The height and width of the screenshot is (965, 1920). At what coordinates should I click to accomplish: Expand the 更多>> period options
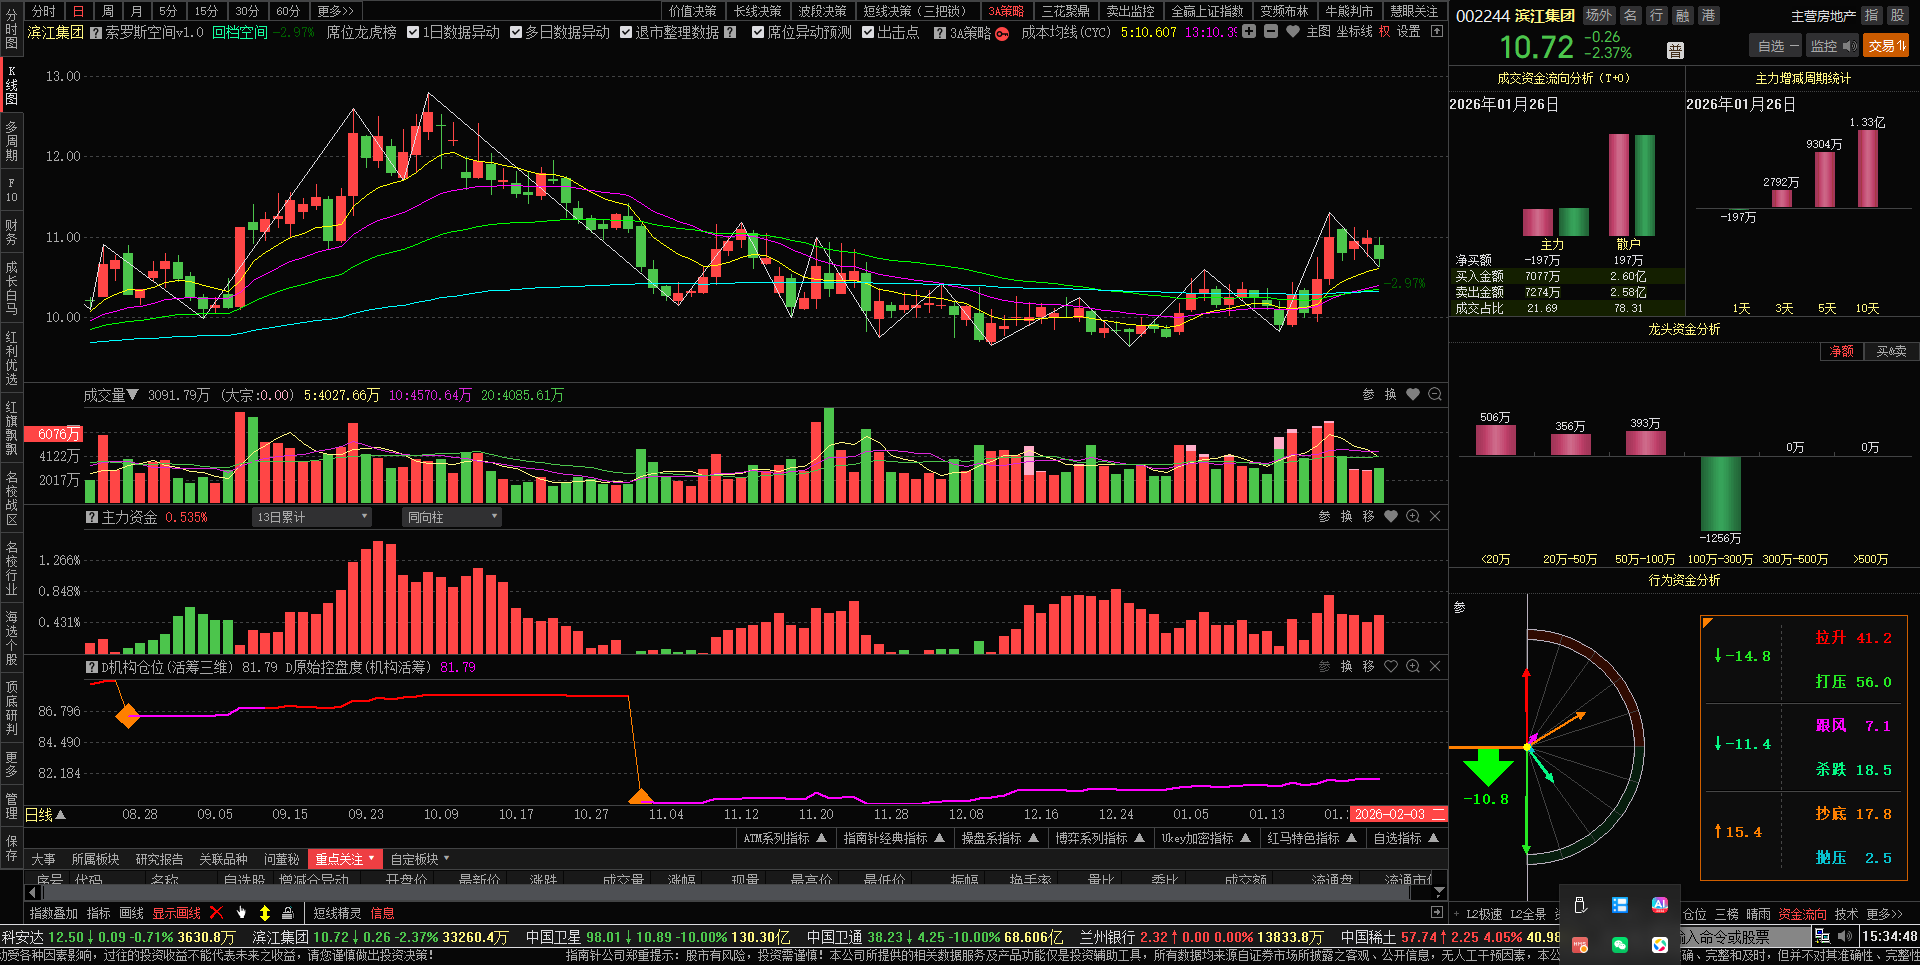tap(335, 11)
